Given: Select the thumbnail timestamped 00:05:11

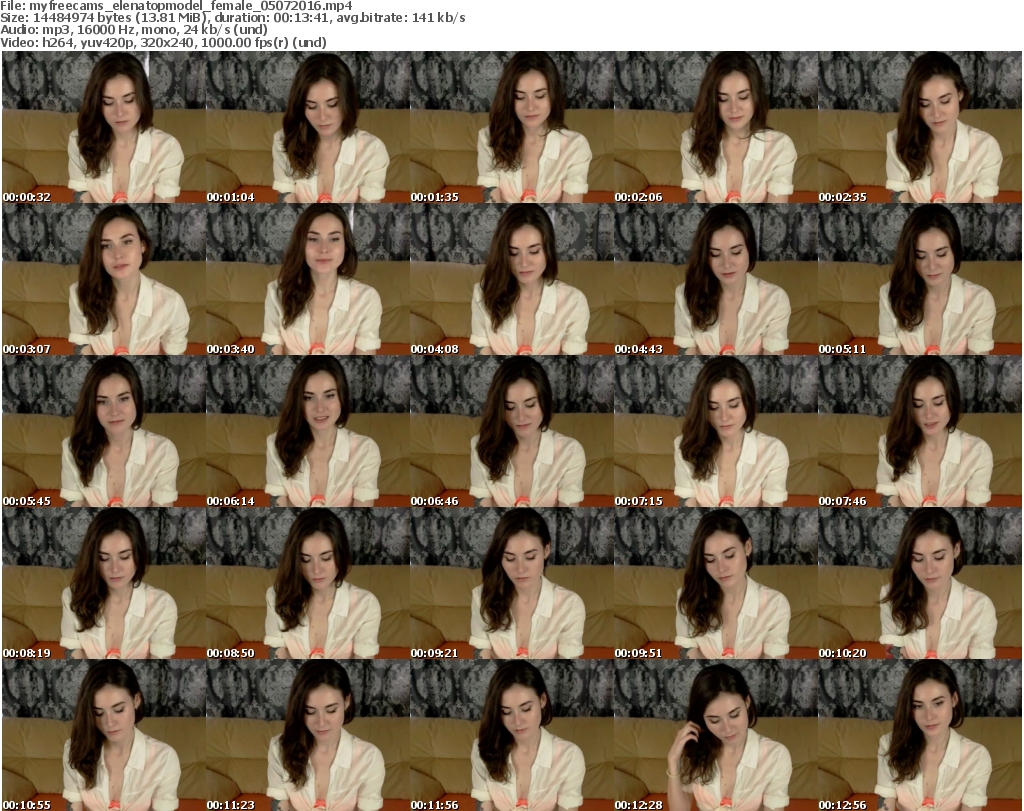Looking at the screenshot, I should (920, 279).
